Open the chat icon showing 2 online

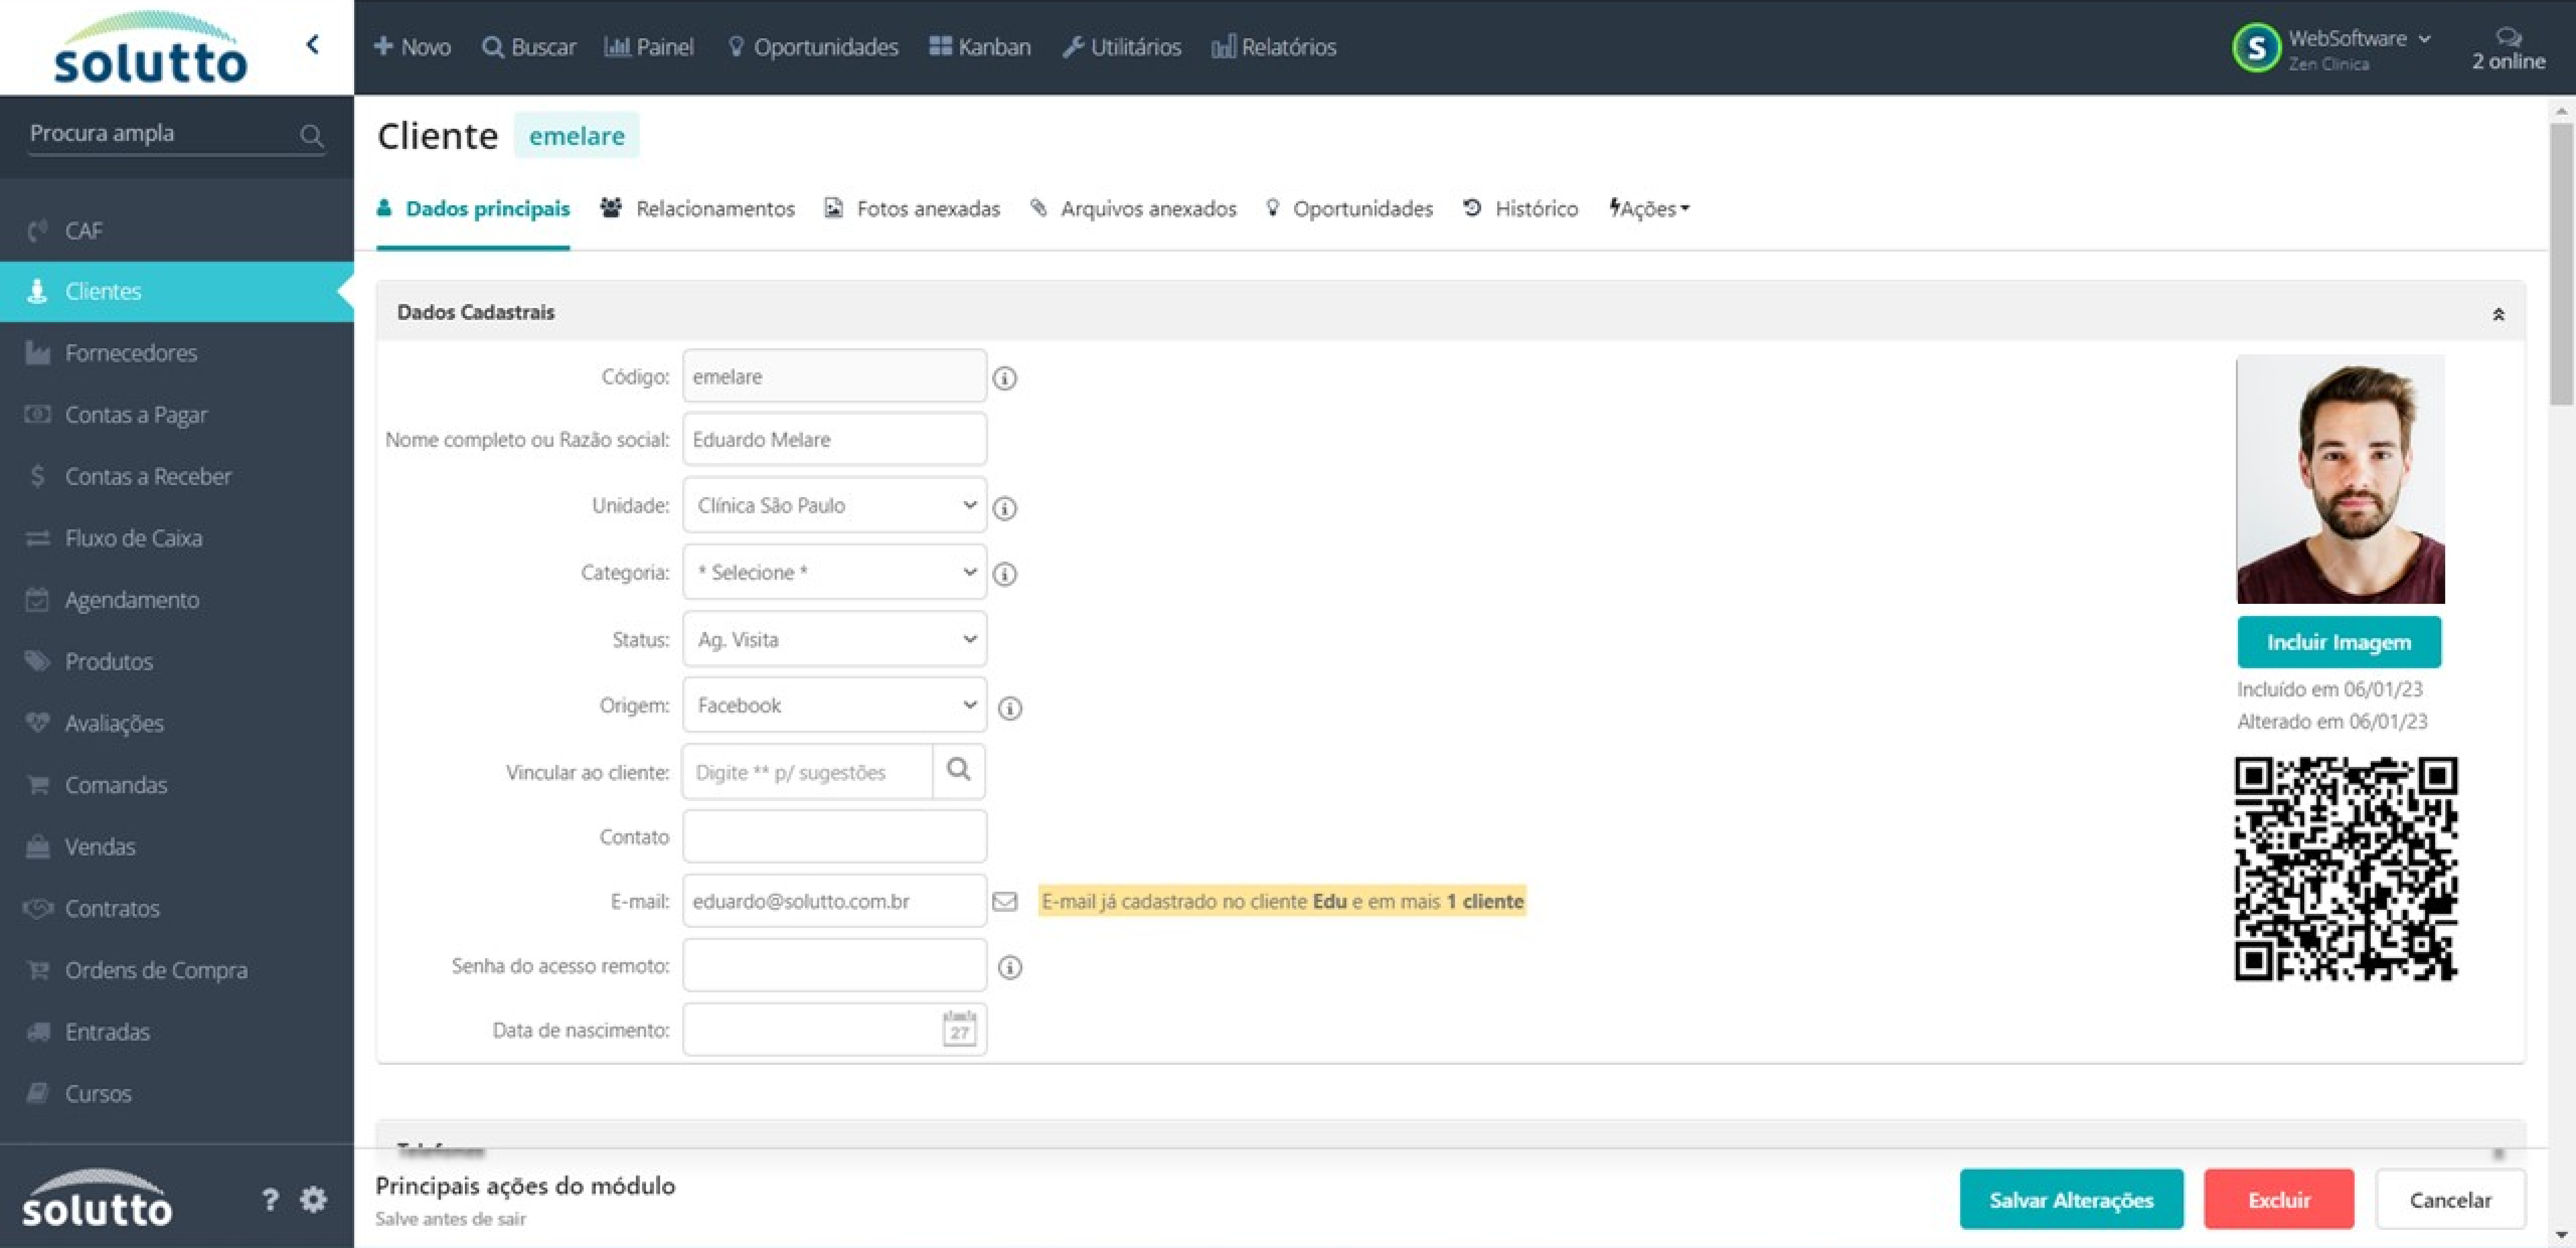pos(2508,38)
